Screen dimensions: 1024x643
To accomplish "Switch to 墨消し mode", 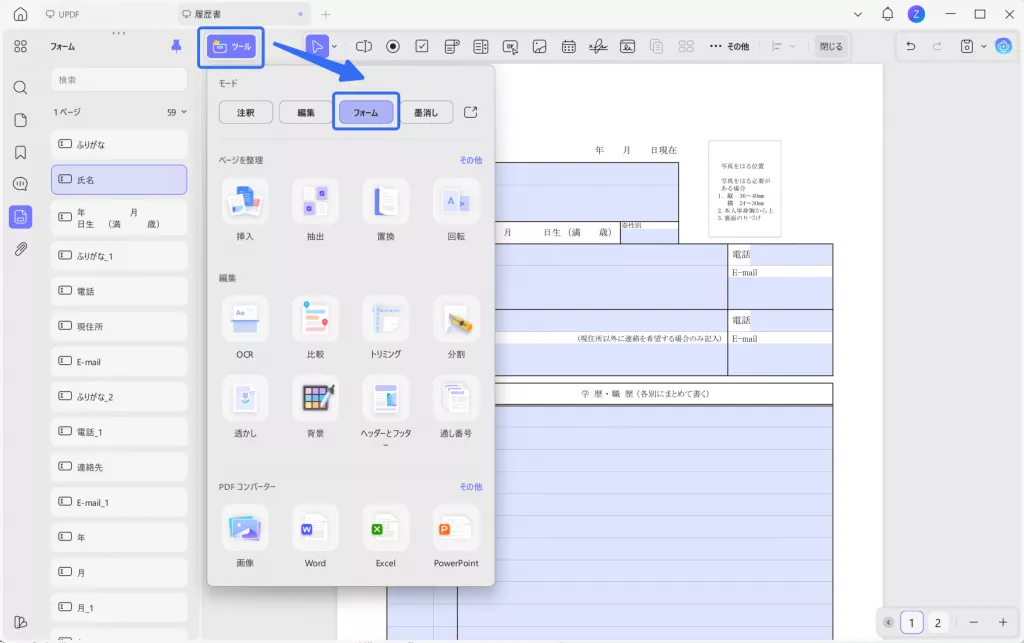I will 426,111.
